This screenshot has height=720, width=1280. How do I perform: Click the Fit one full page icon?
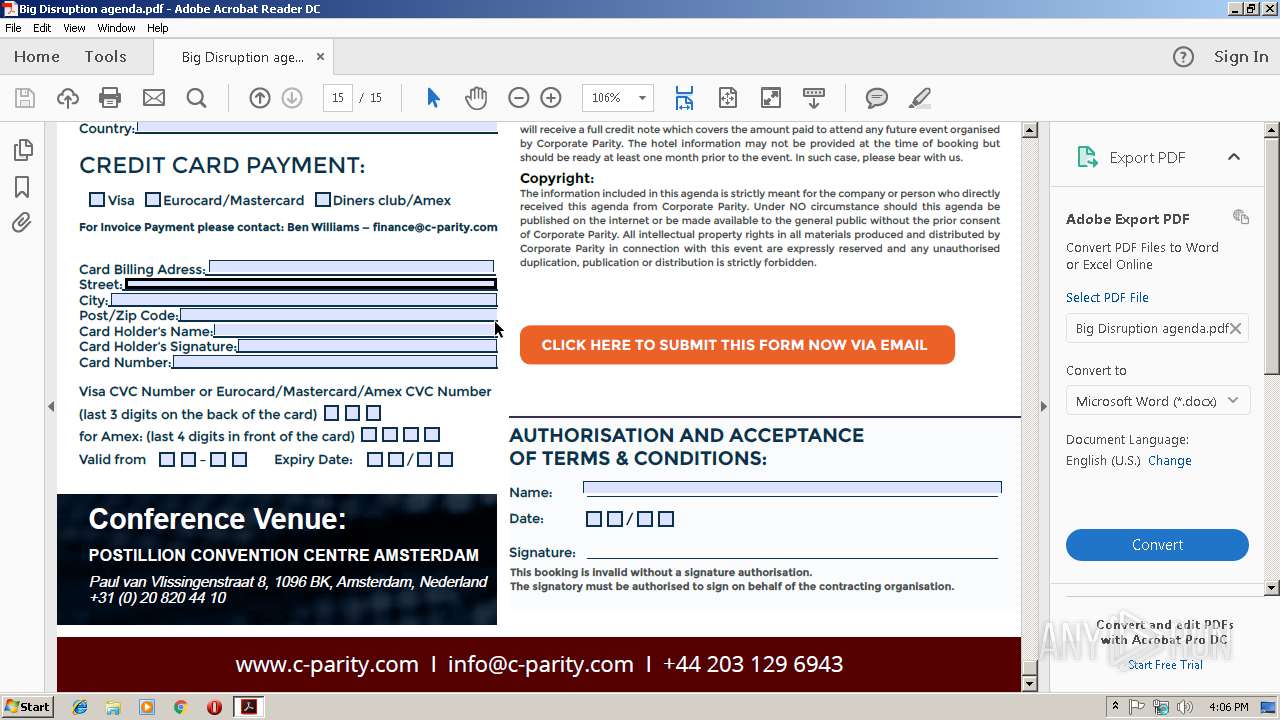coord(727,98)
